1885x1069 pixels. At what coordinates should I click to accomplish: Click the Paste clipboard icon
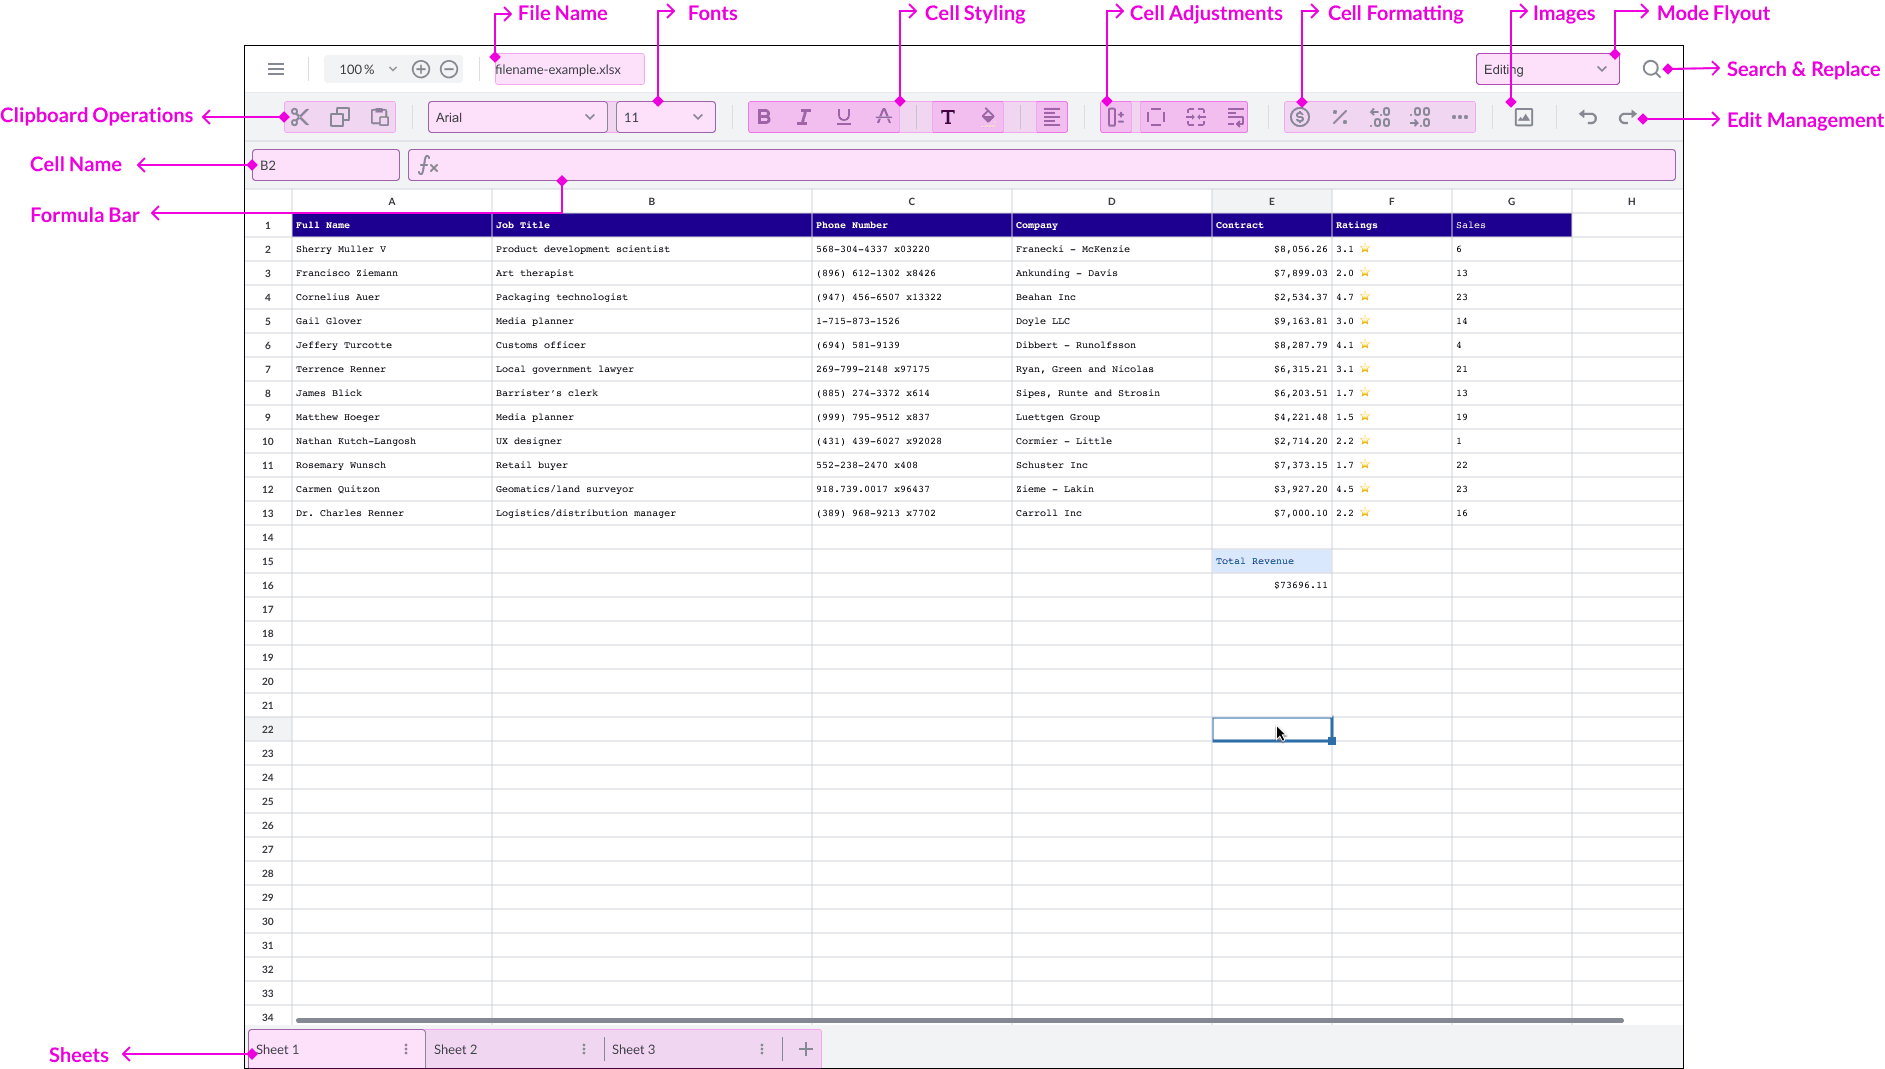click(379, 117)
